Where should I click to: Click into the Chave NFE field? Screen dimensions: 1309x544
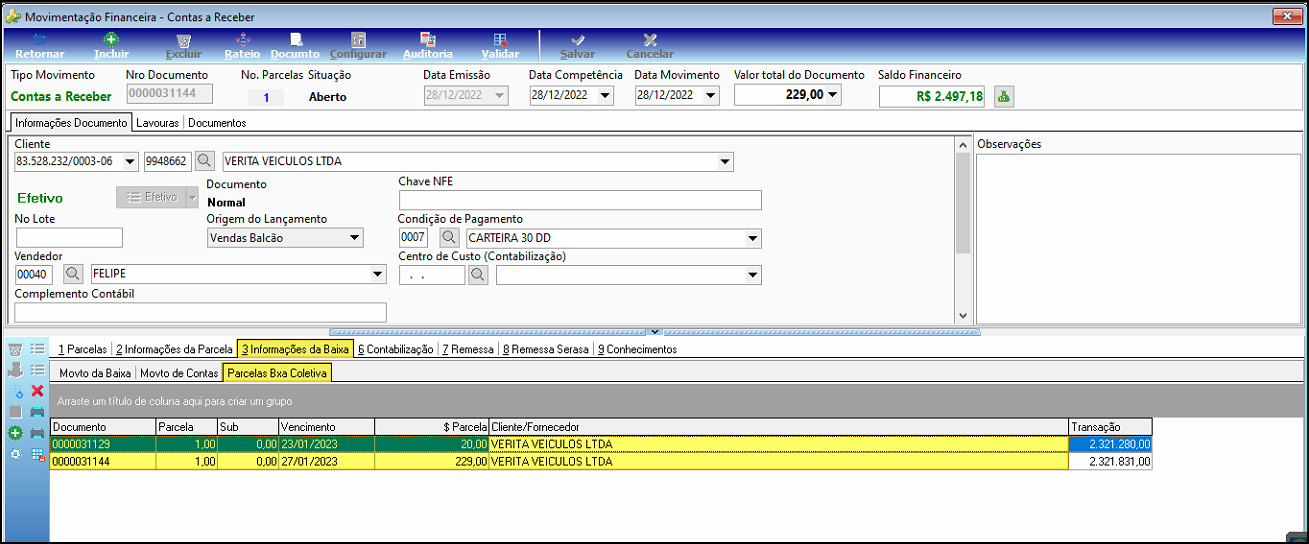(580, 200)
